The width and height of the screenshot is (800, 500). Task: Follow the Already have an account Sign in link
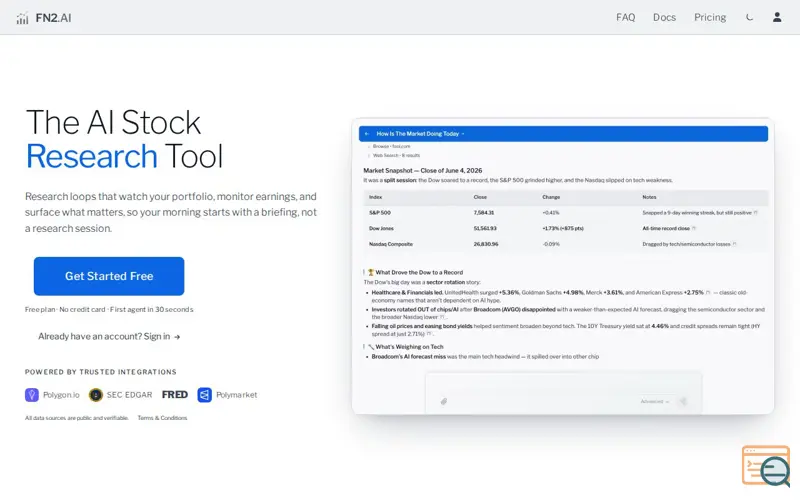[x=109, y=336]
